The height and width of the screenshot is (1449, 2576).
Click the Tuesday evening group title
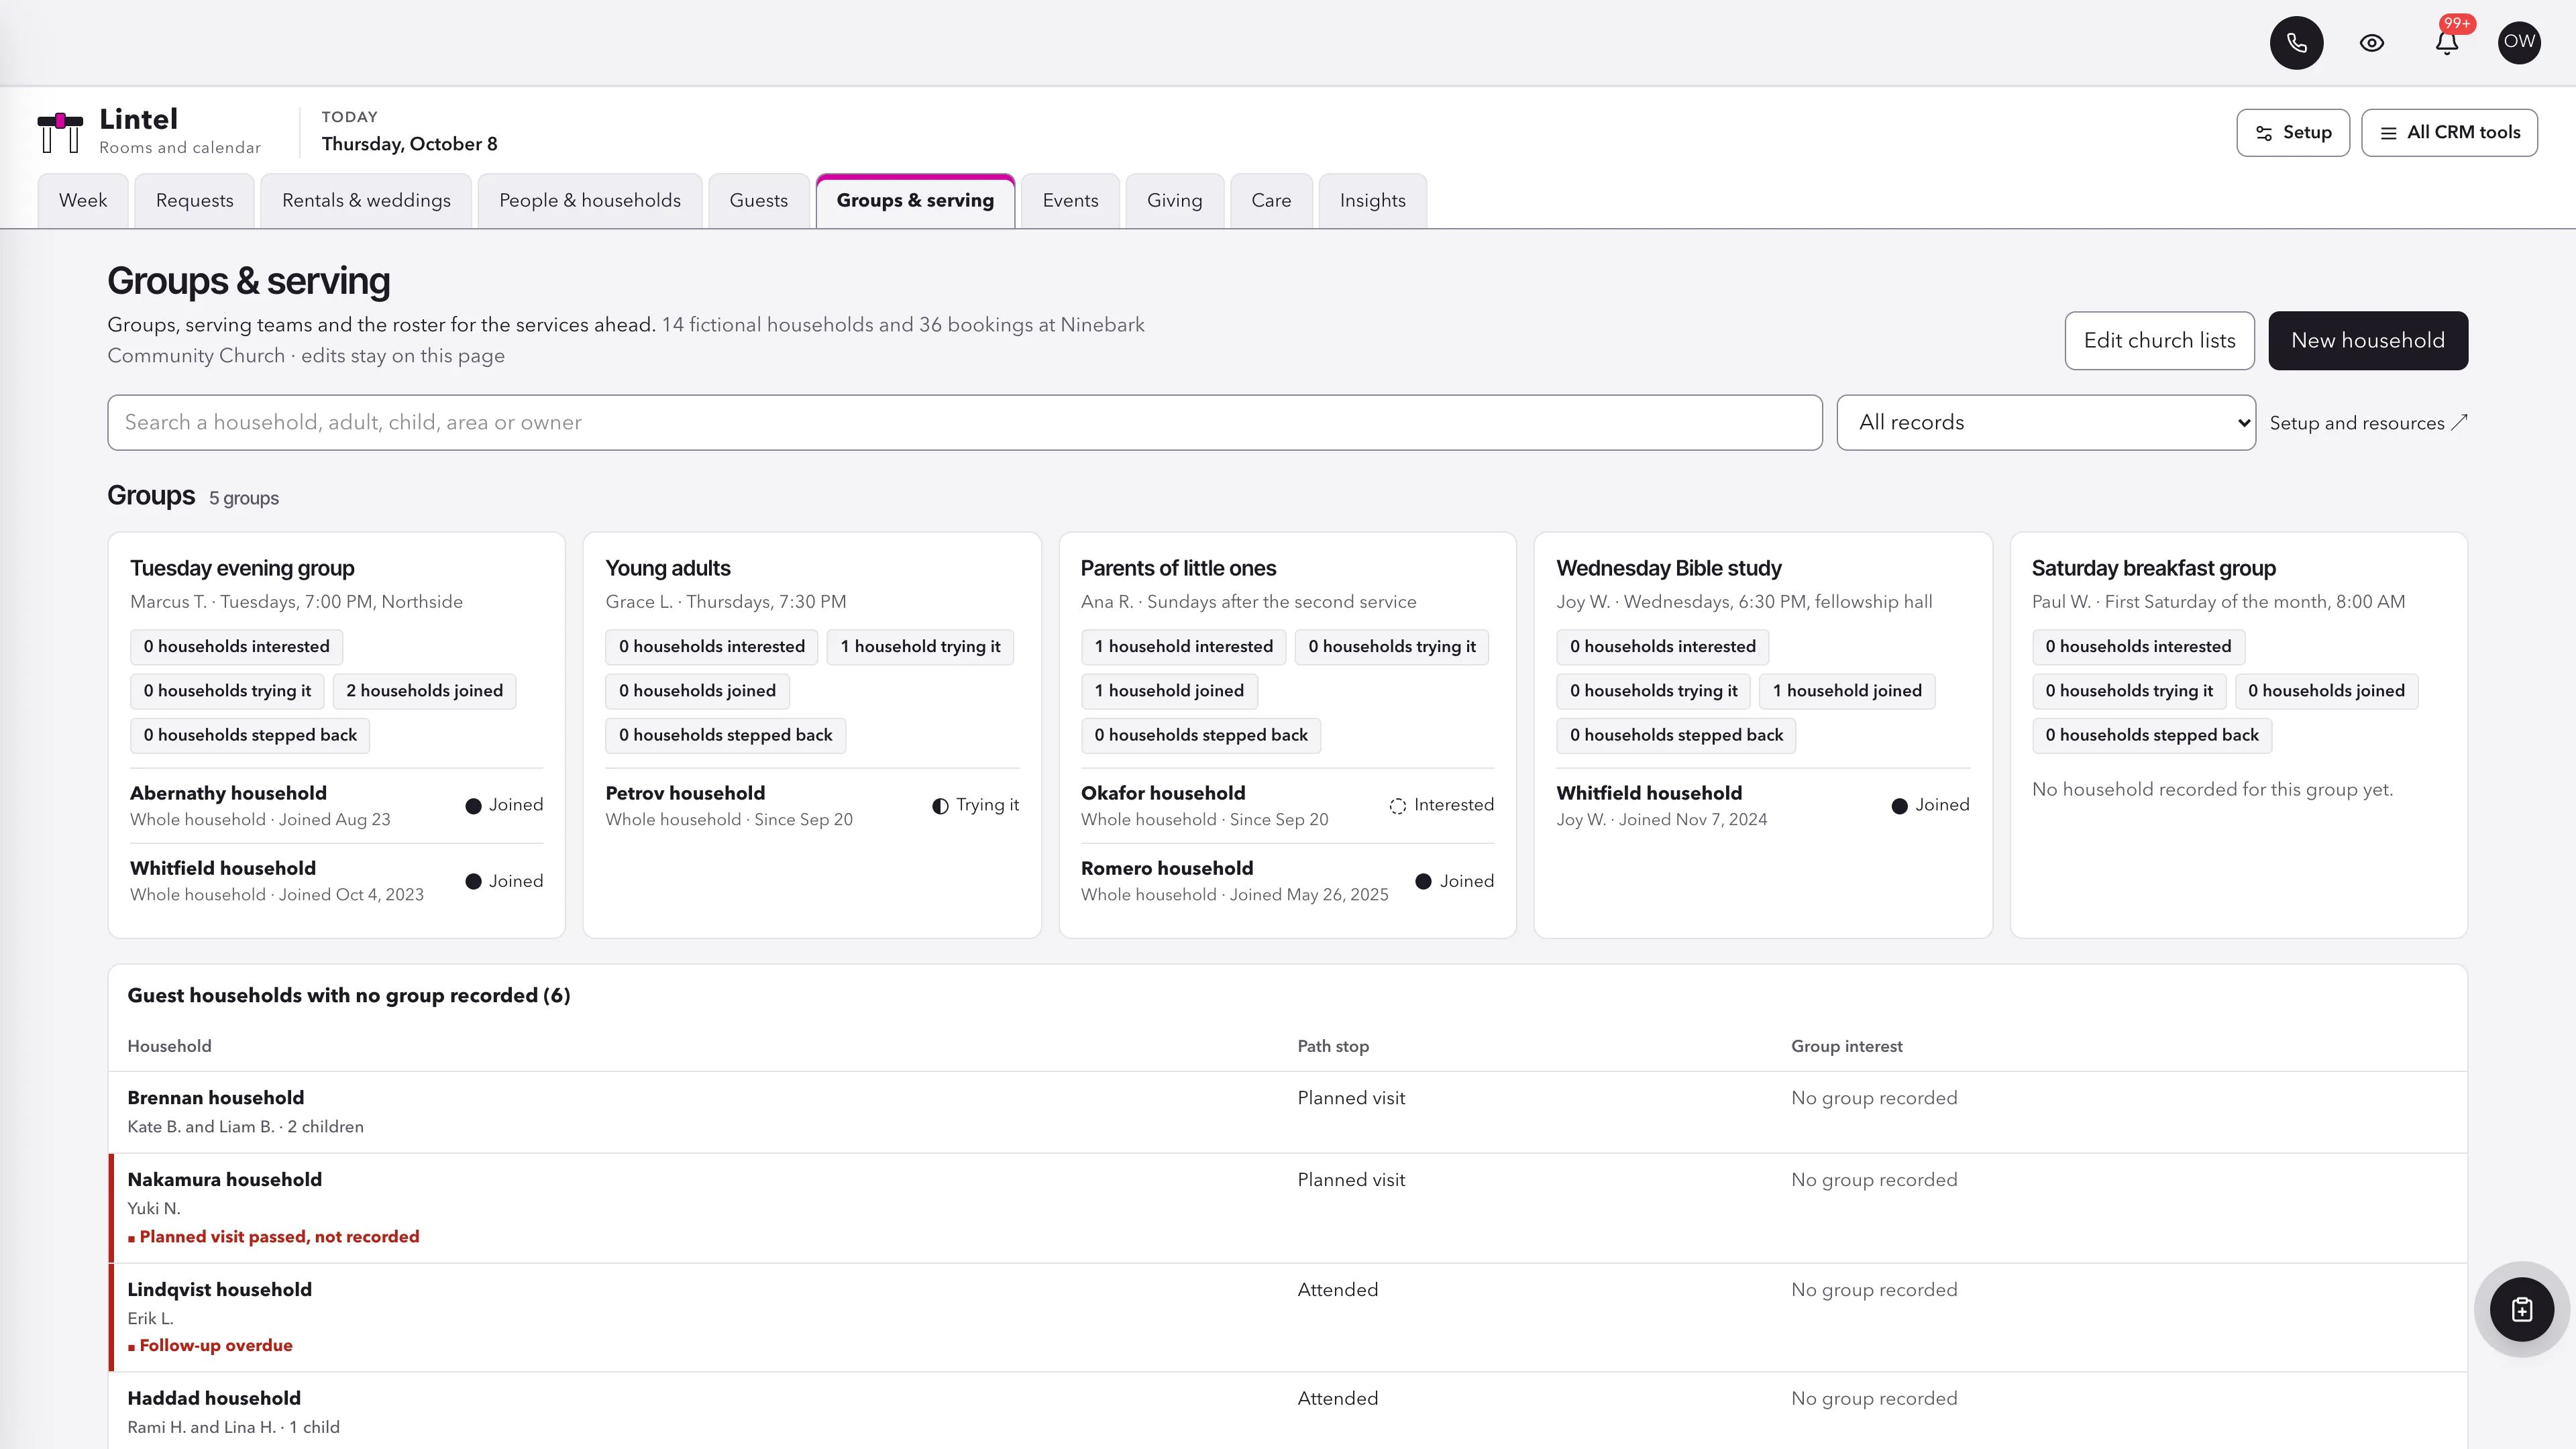coord(242,568)
